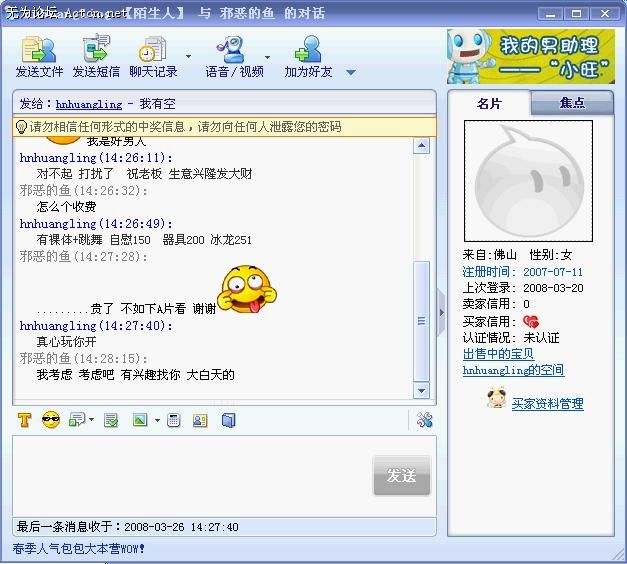This screenshot has width=627, height=564.
Task: Click the blue book icon in chat toolbar
Action: click(228, 421)
